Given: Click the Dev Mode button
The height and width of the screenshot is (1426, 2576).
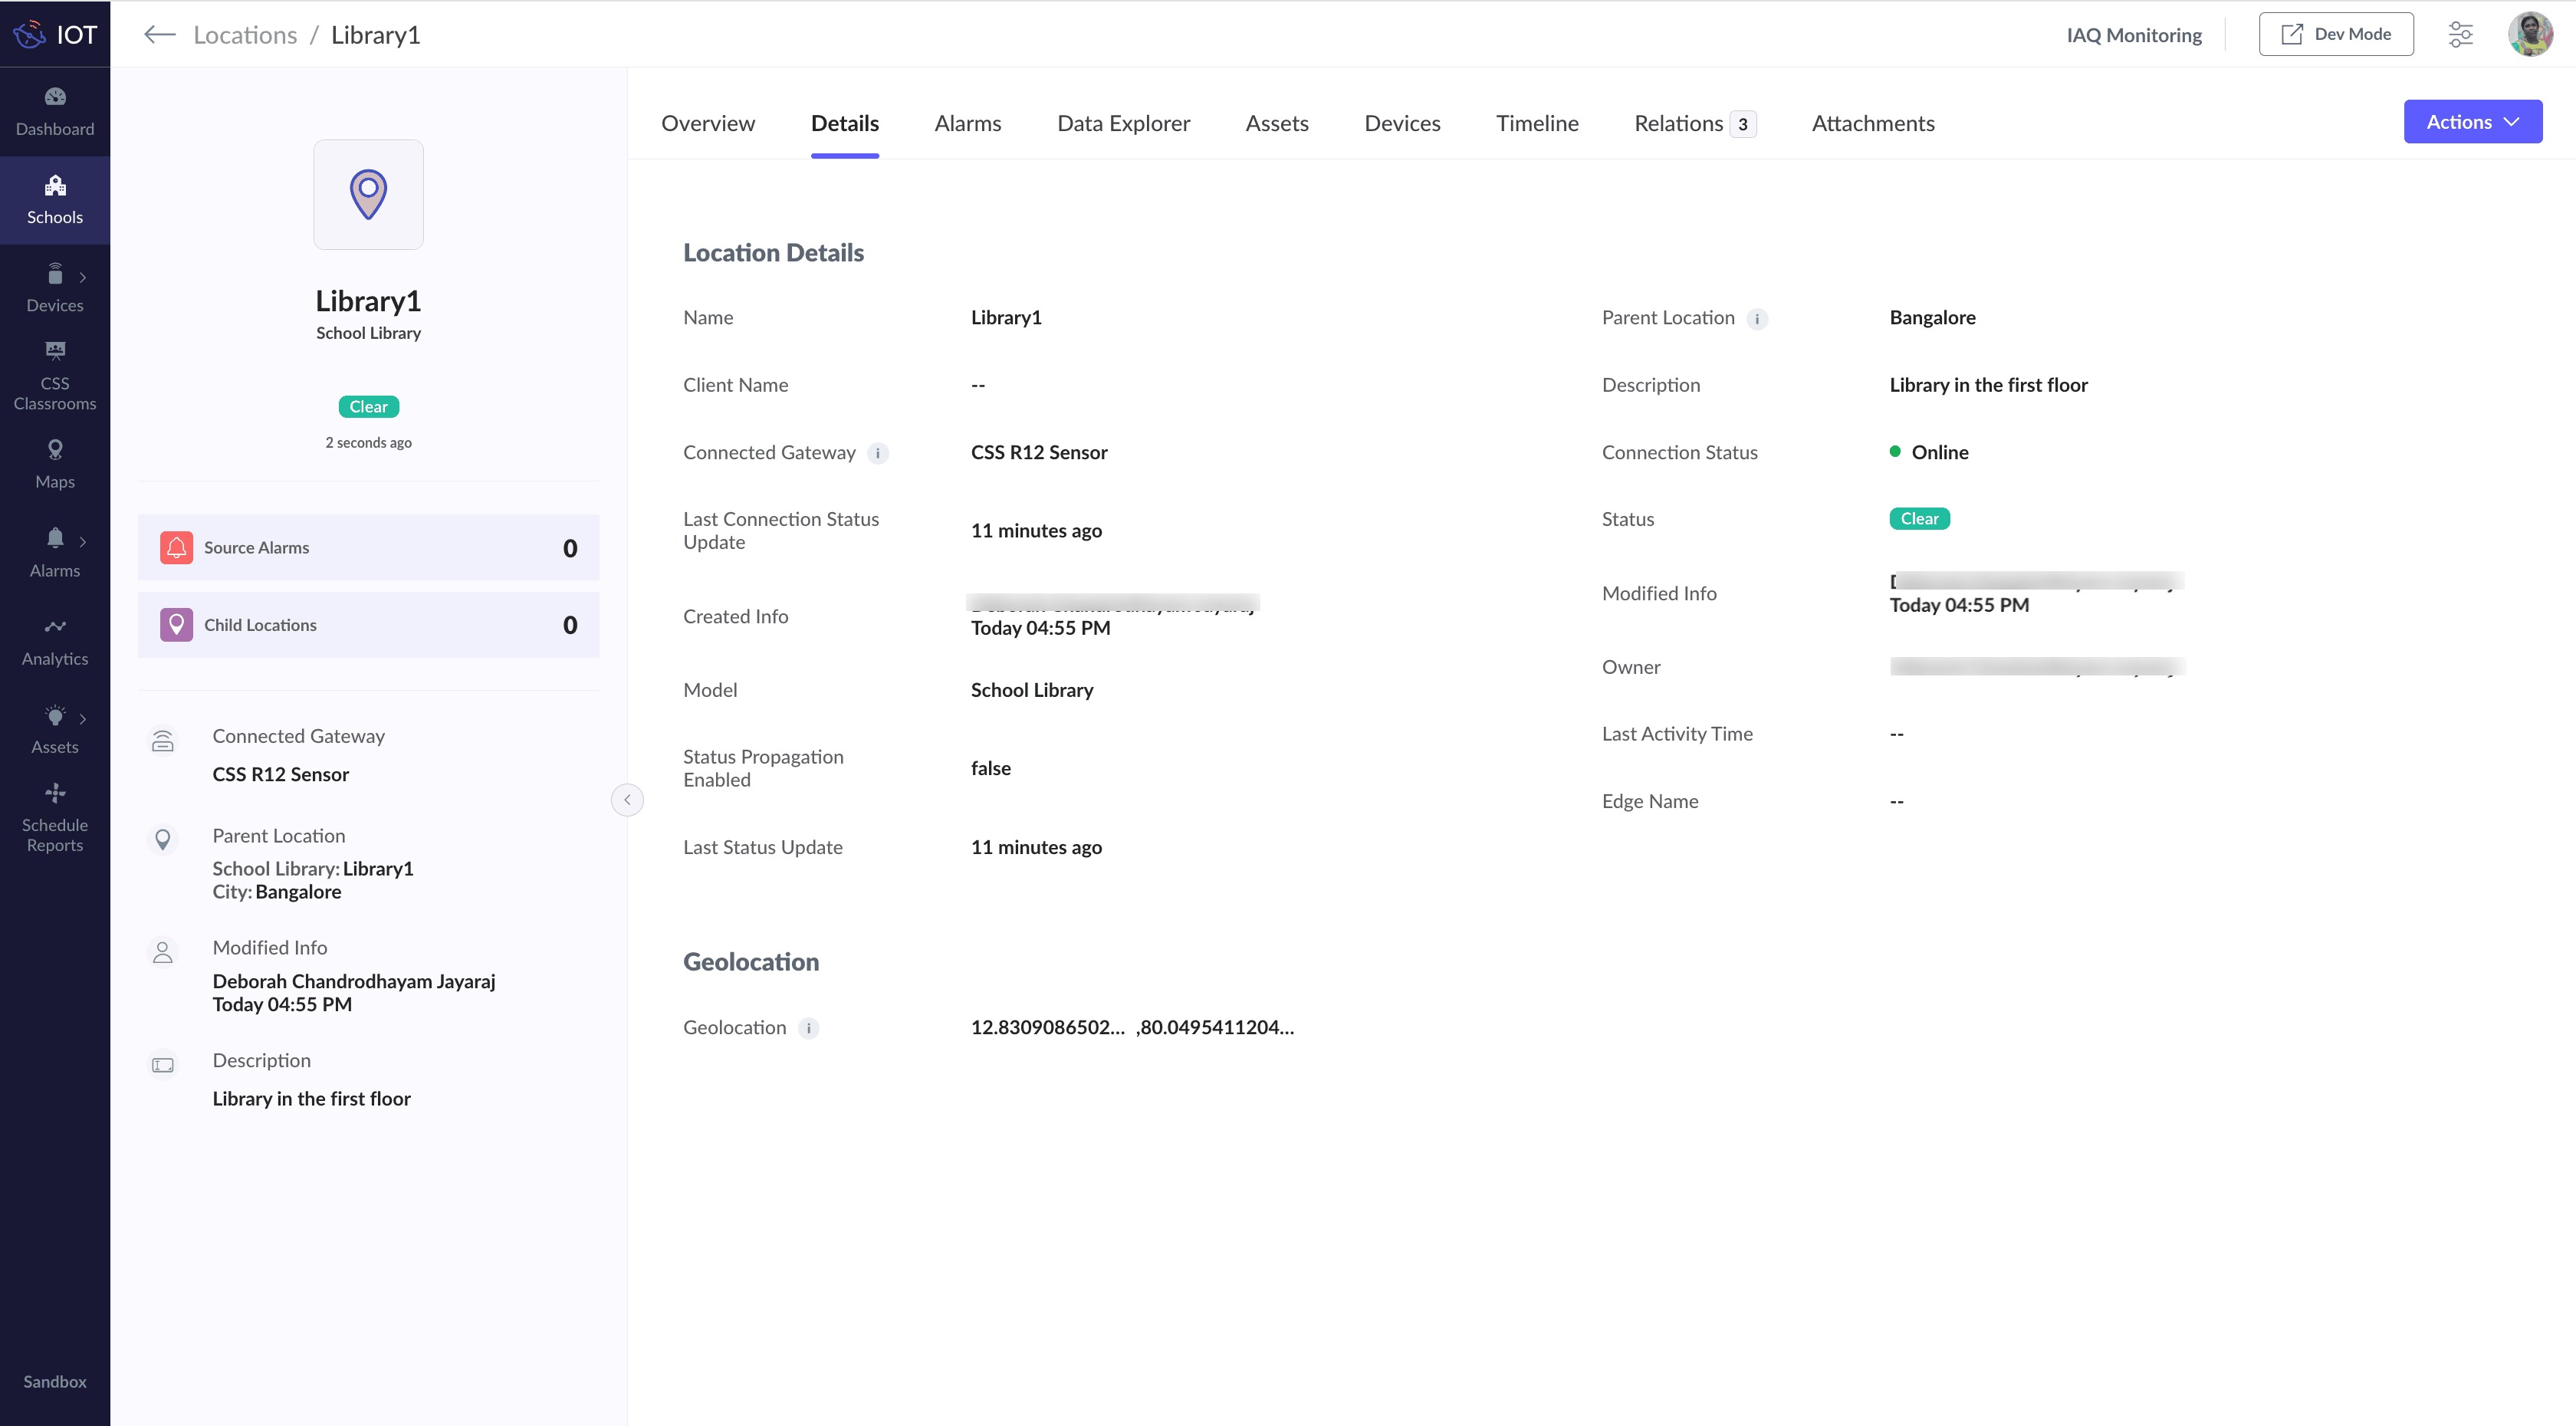Looking at the screenshot, I should click(x=2335, y=35).
